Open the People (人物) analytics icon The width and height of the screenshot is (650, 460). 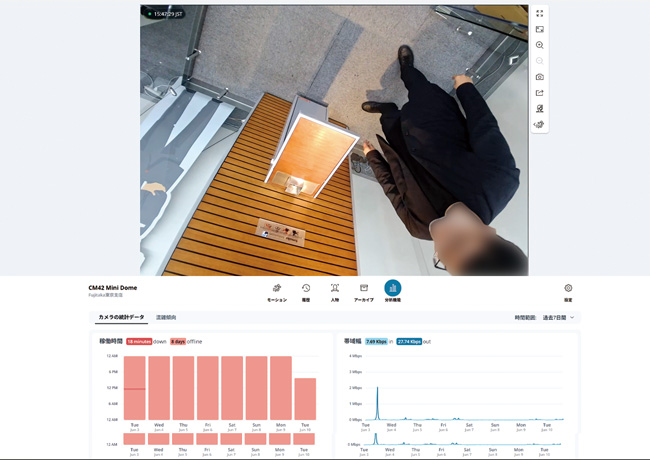tap(335, 291)
